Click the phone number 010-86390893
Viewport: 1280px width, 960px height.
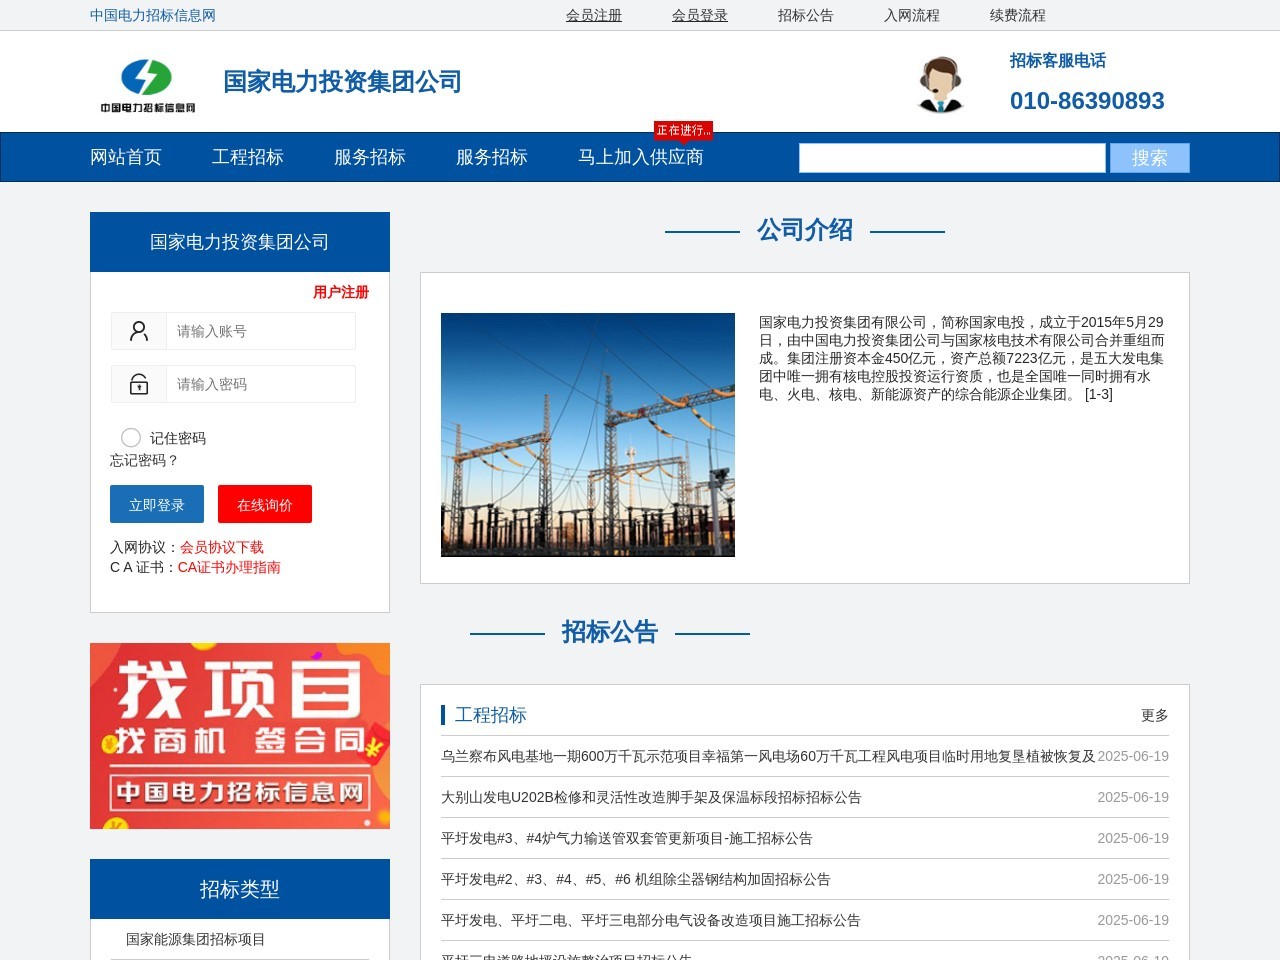click(x=1087, y=101)
